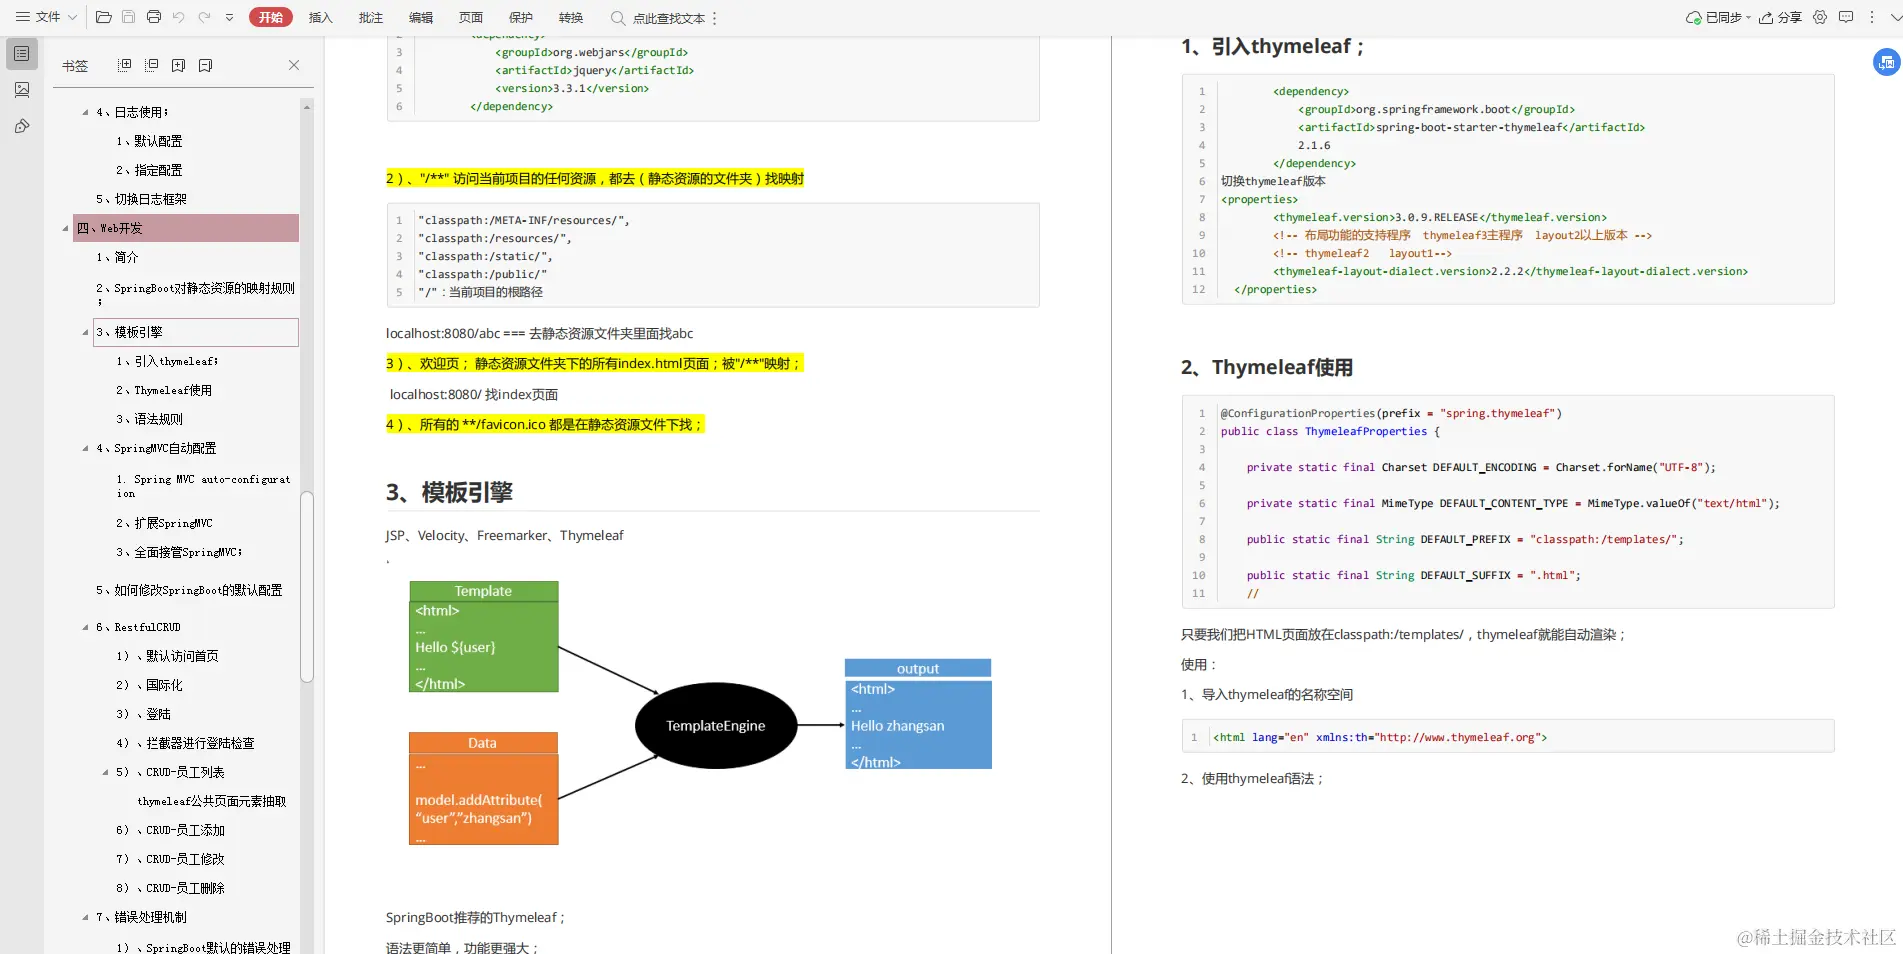
Task: Print the current document
Action: [x=153, y=17]
